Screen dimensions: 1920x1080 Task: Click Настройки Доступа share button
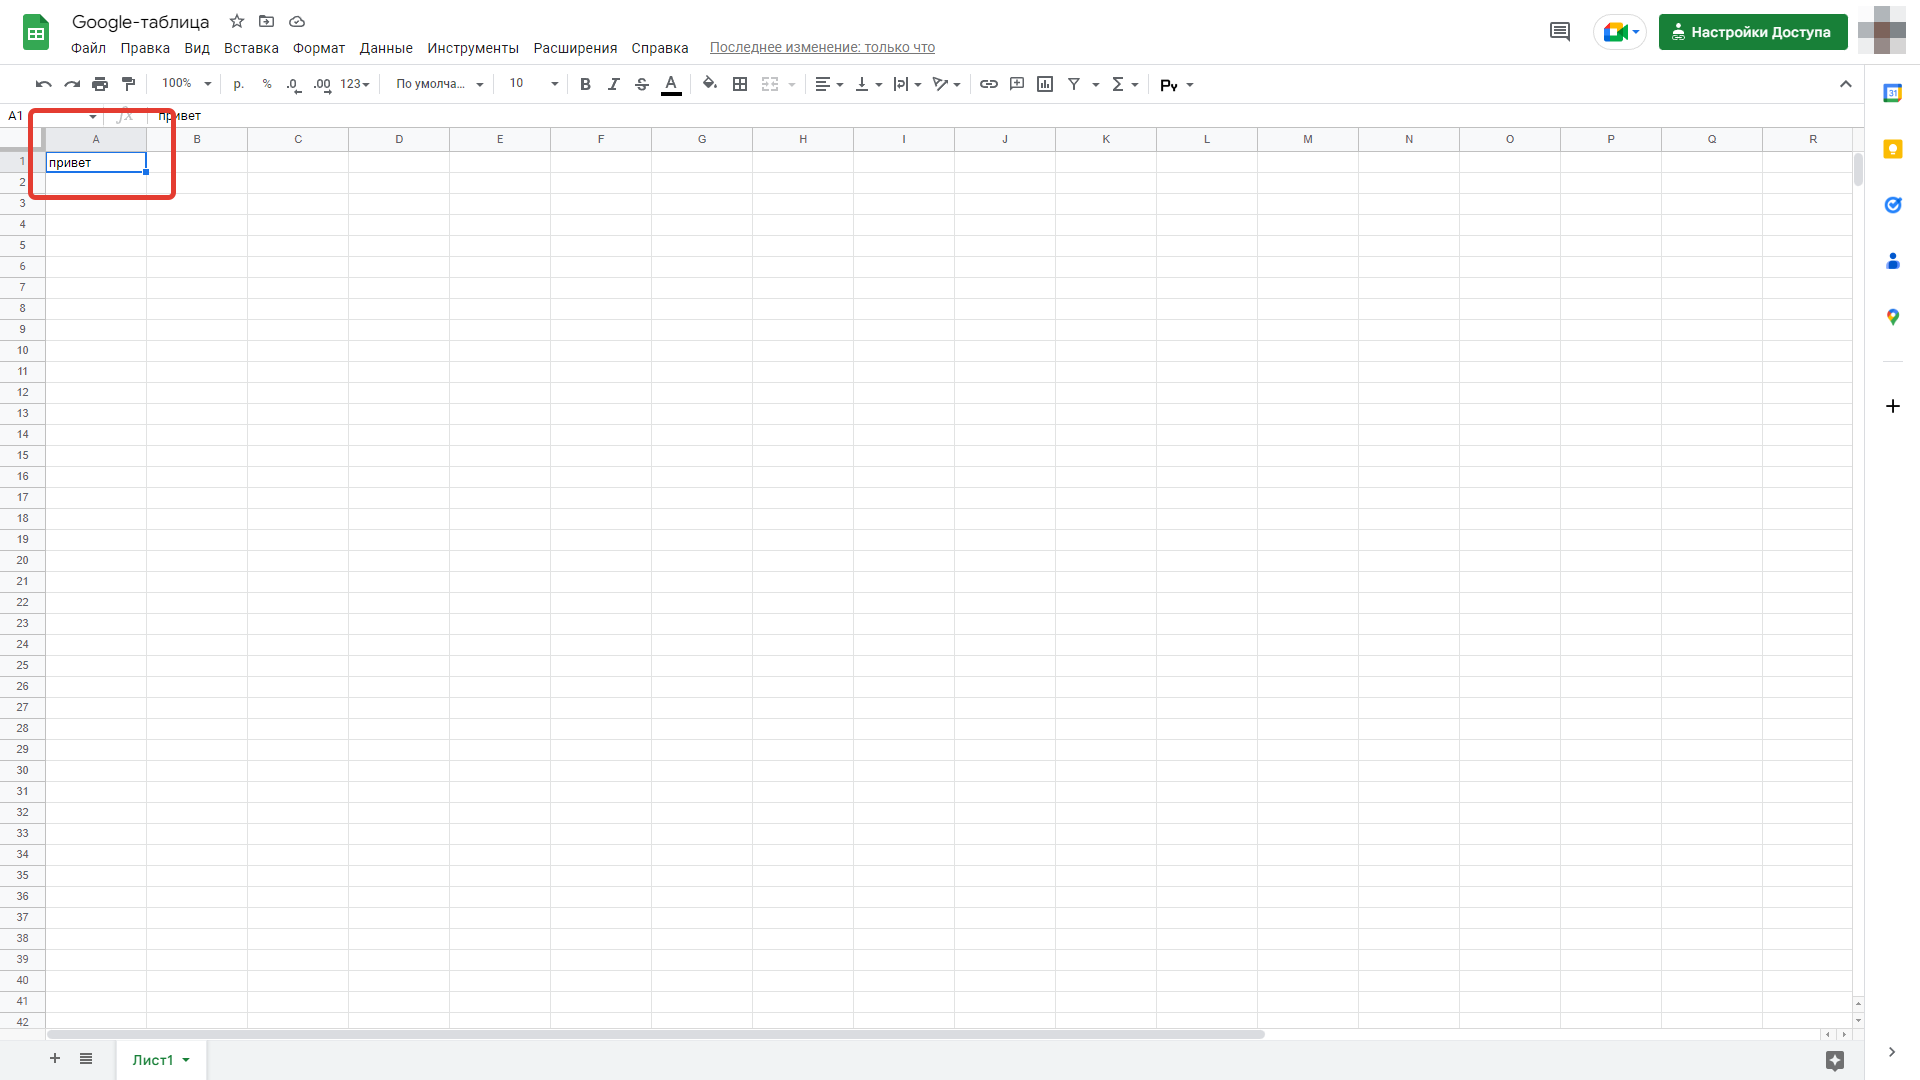coord(1752,32)
